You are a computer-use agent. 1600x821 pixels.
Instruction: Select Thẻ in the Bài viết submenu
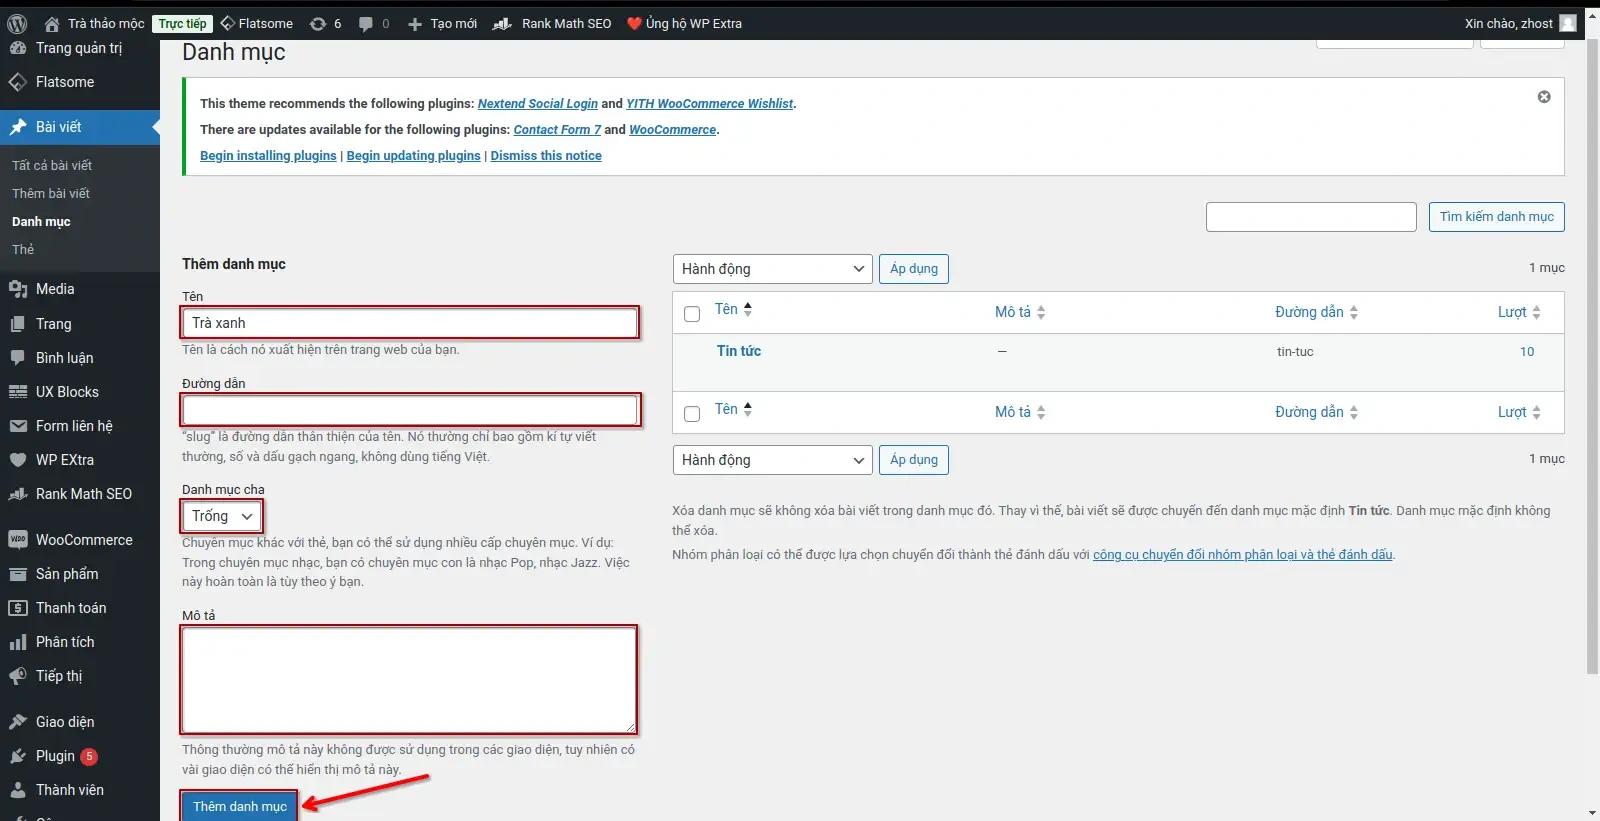(23, 249)
